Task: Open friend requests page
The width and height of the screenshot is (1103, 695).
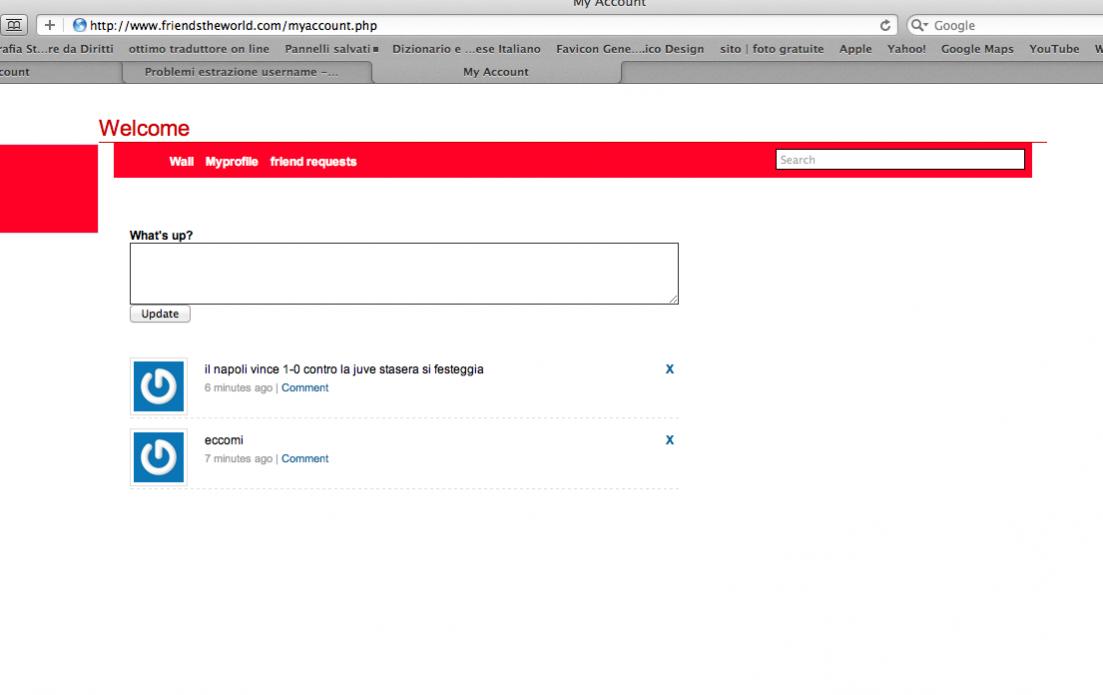Action: pyautogui.click(x=313, y=162)
